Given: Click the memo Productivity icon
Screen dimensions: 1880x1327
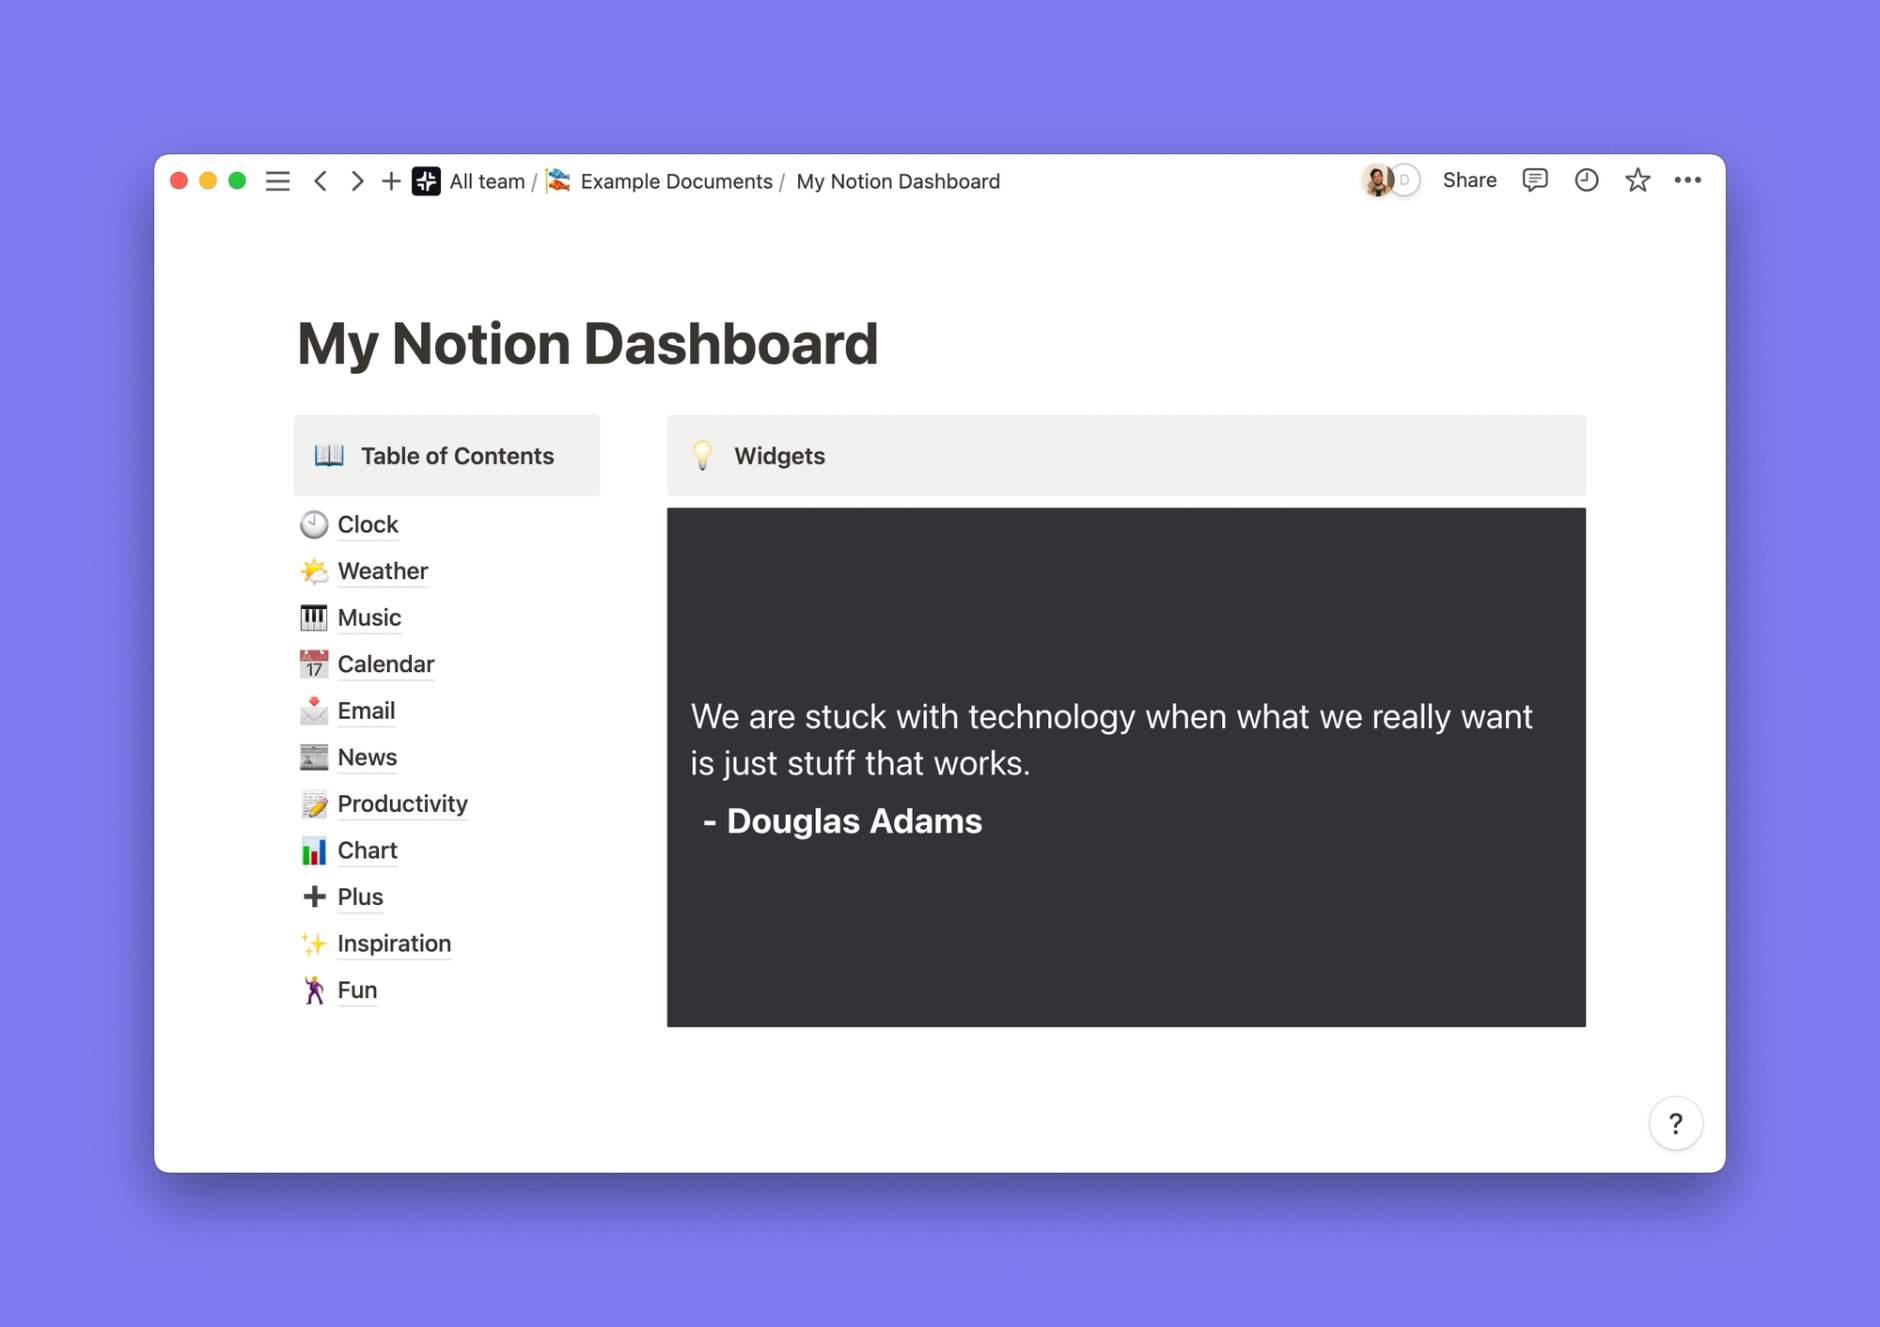Looking at the screenshot, I should click(x=314, y=804).
